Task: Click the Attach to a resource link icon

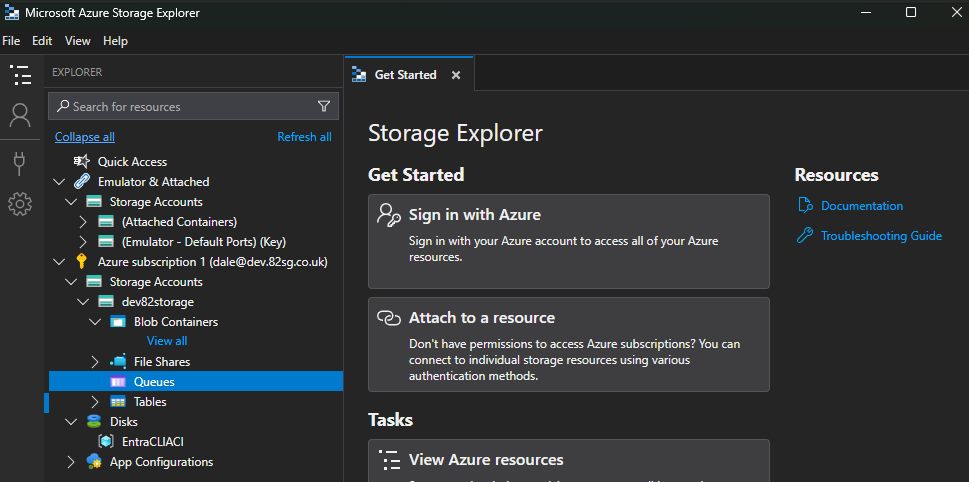Action: 389,318
